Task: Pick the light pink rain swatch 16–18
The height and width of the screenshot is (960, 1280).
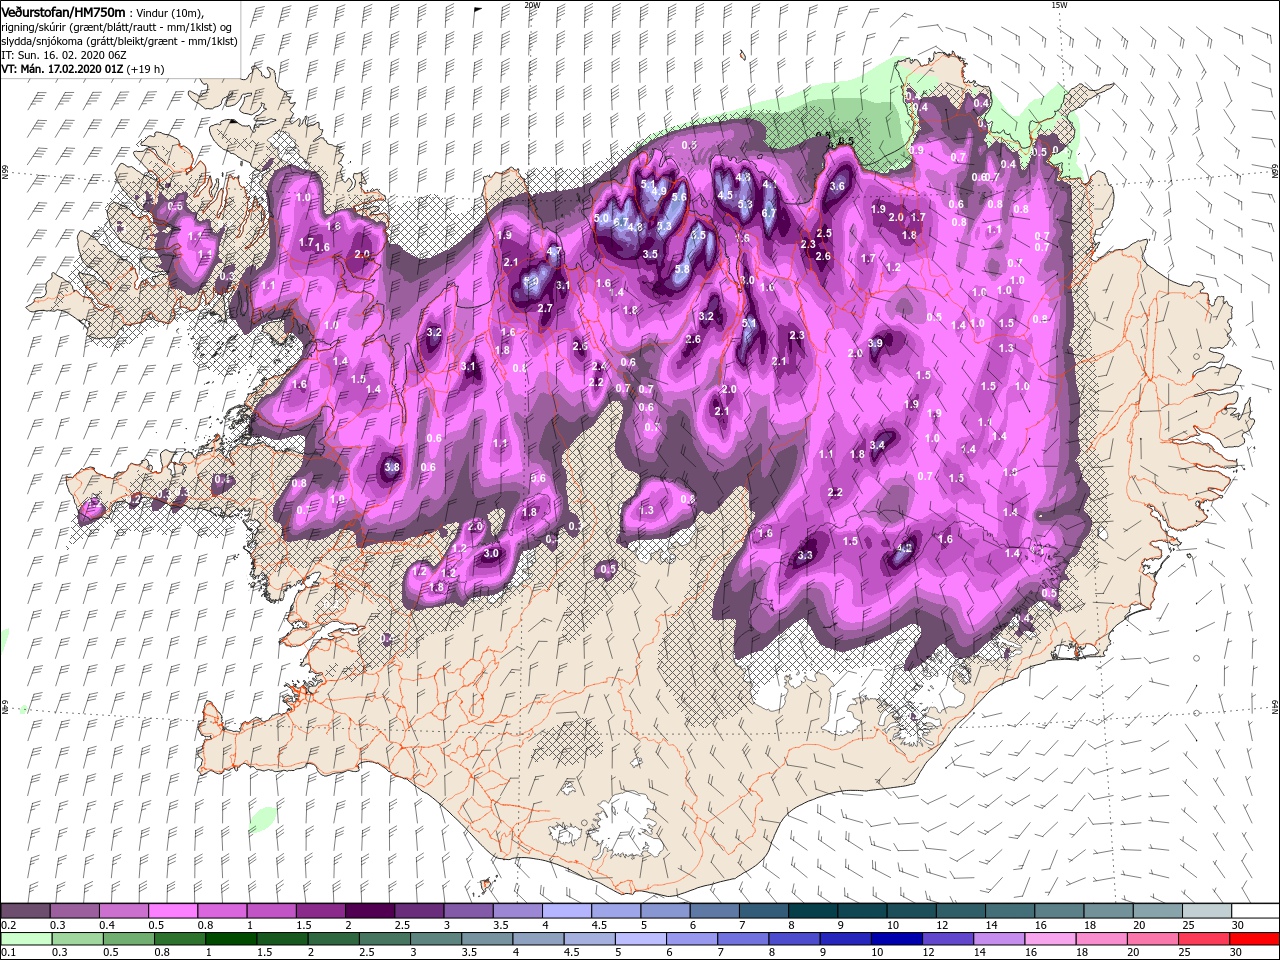Action: [x=1049, y=938]
